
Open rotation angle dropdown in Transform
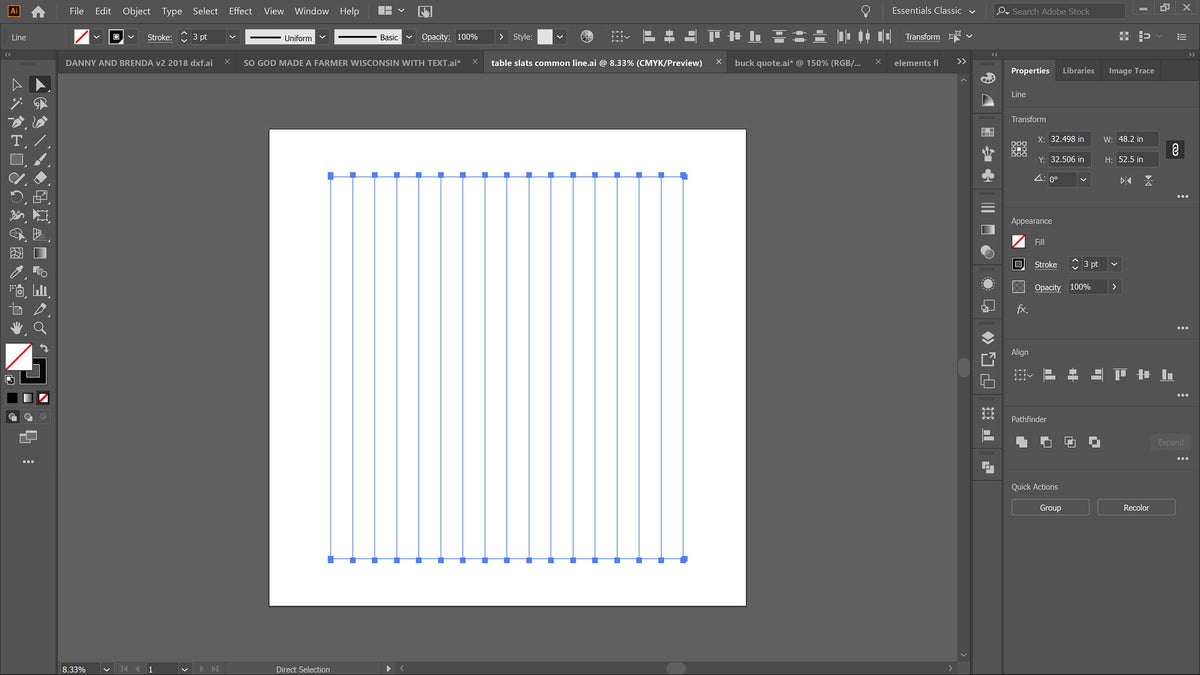[1083, 180]
